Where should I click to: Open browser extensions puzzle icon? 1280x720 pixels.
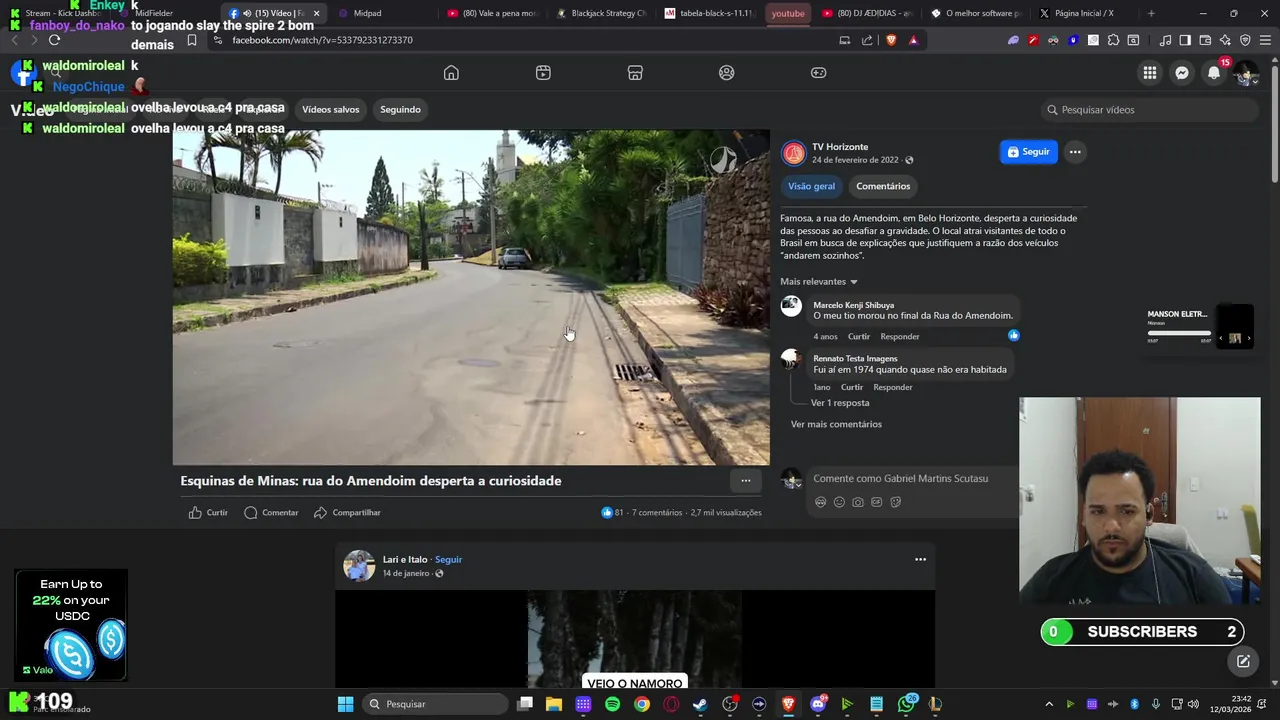point(1113,40)
